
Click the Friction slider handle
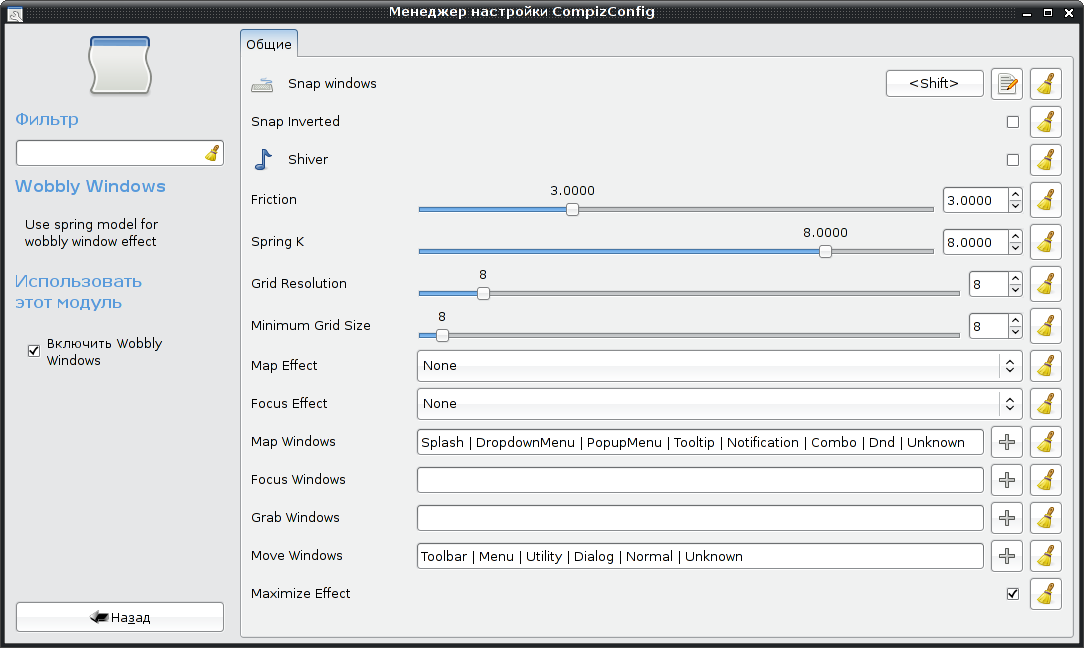coord(572,210)
